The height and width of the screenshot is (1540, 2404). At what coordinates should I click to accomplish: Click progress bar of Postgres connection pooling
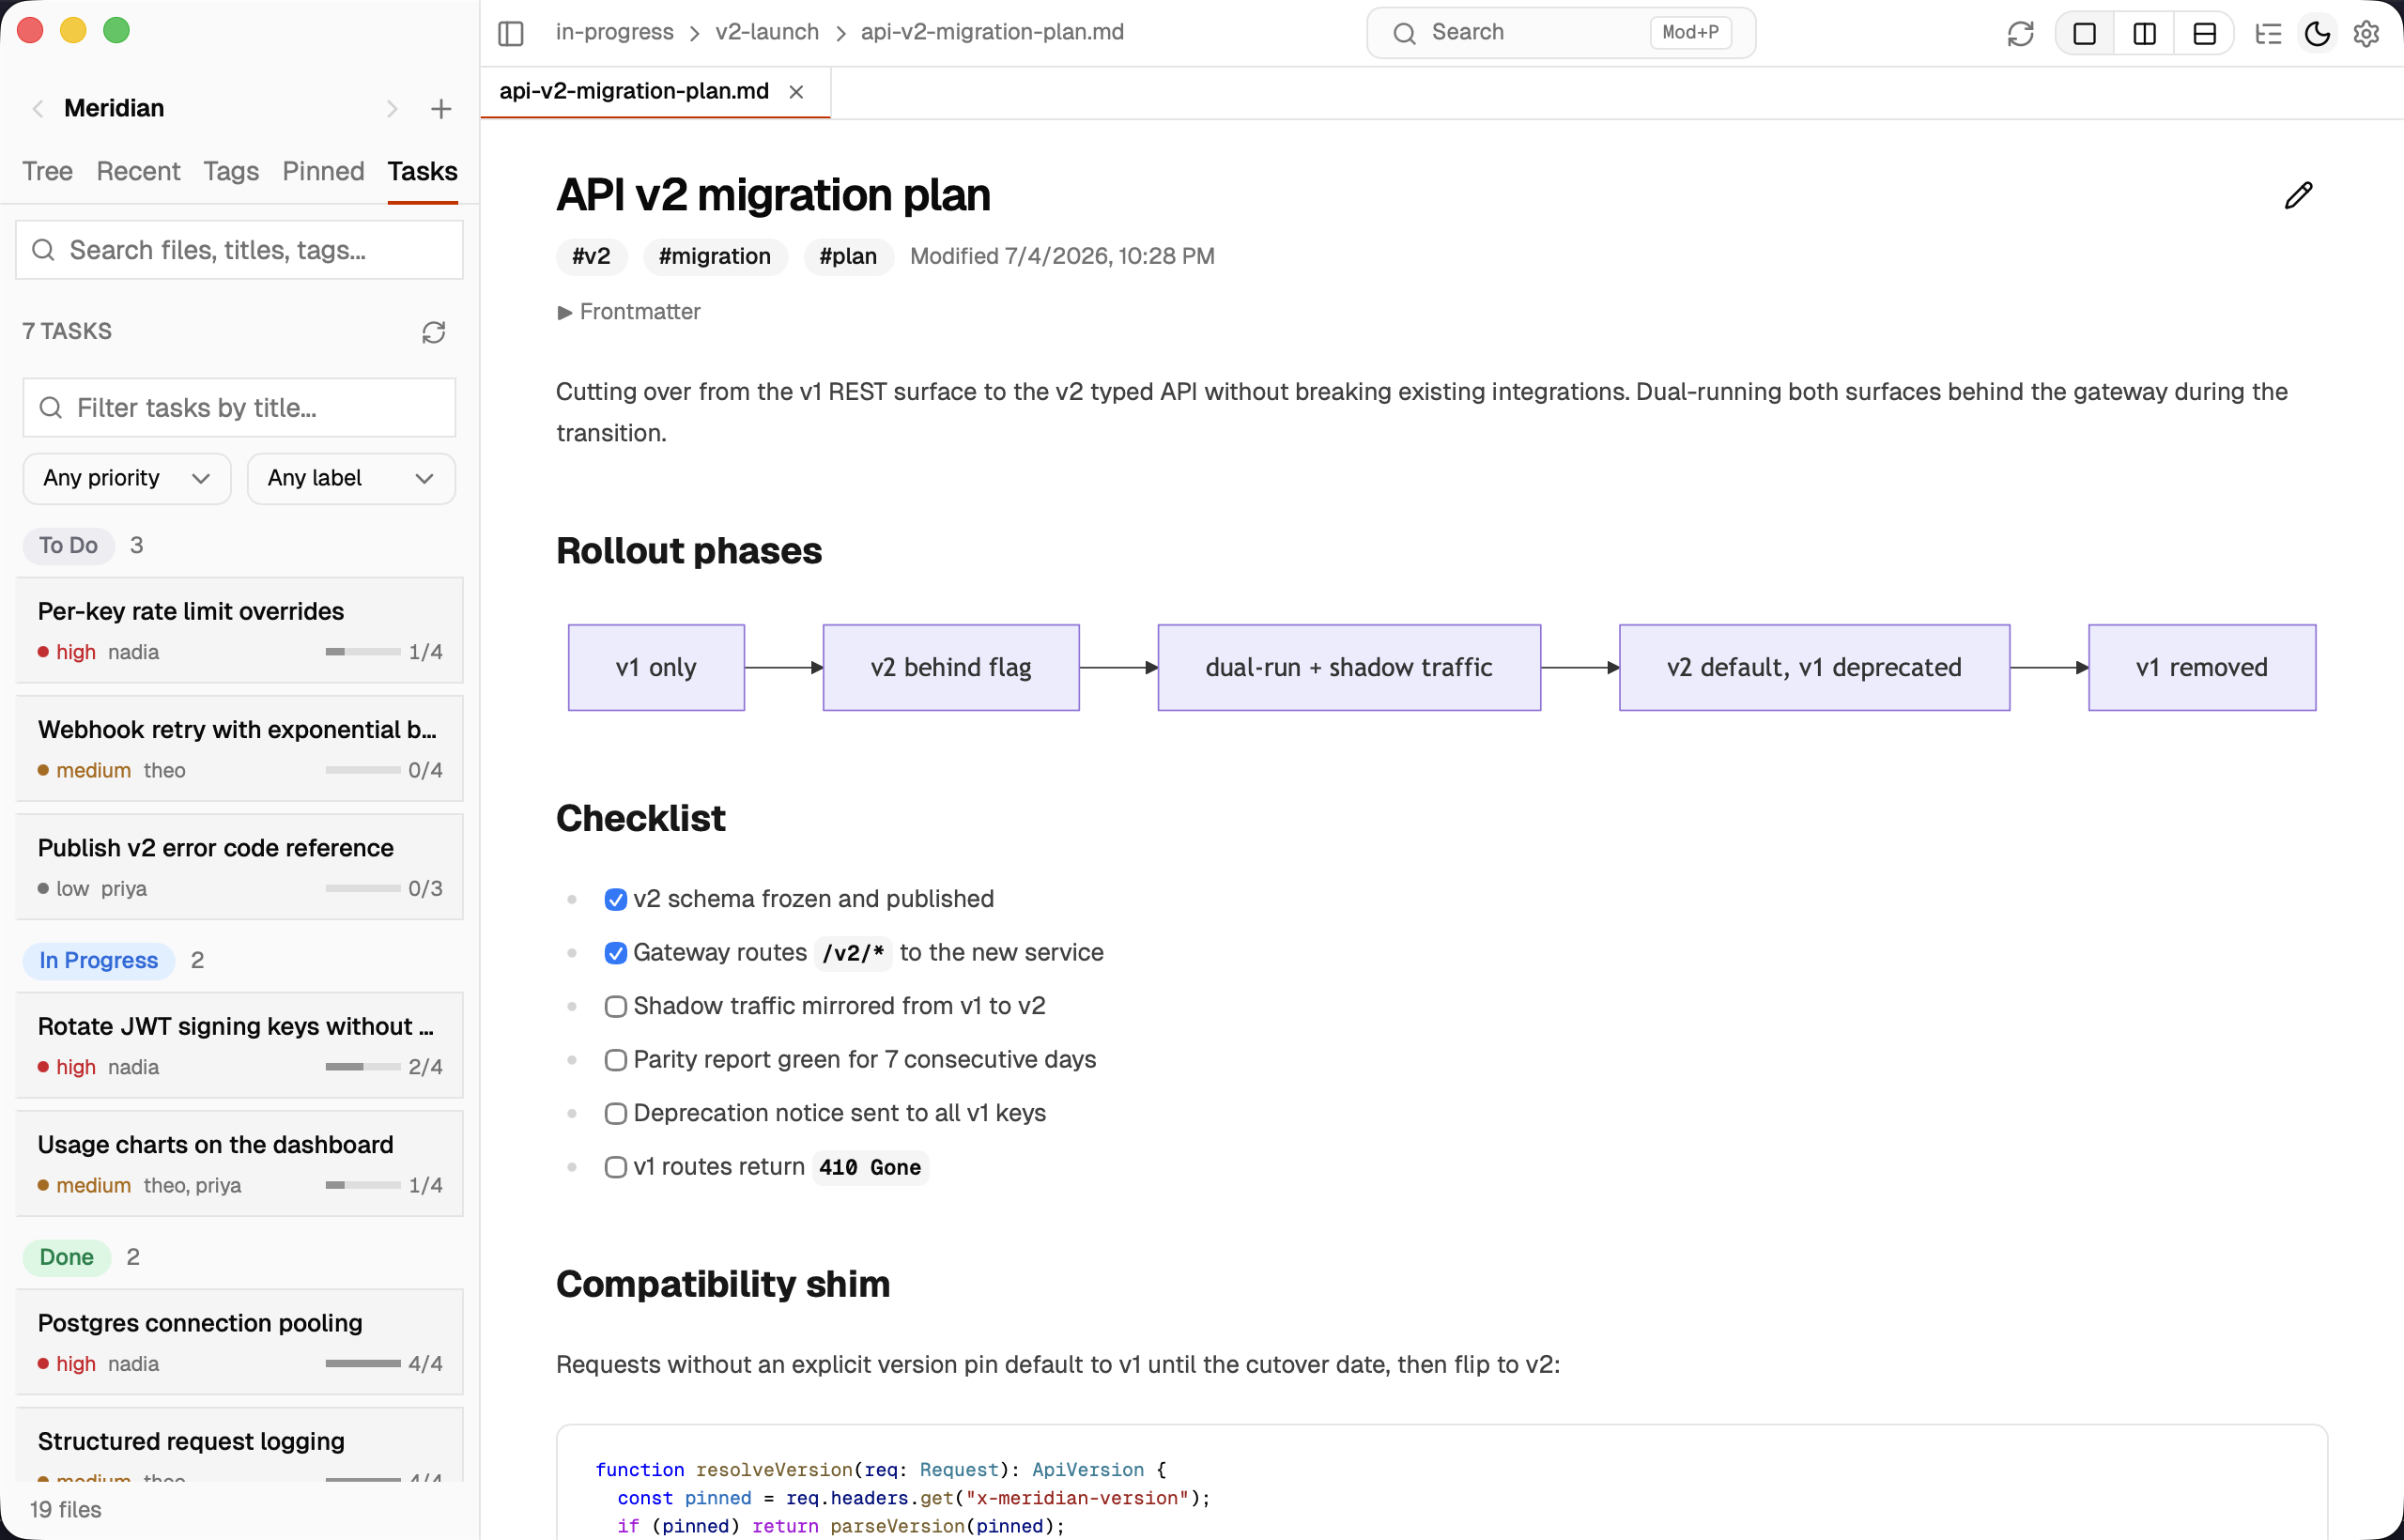(x=363, y=1364)
